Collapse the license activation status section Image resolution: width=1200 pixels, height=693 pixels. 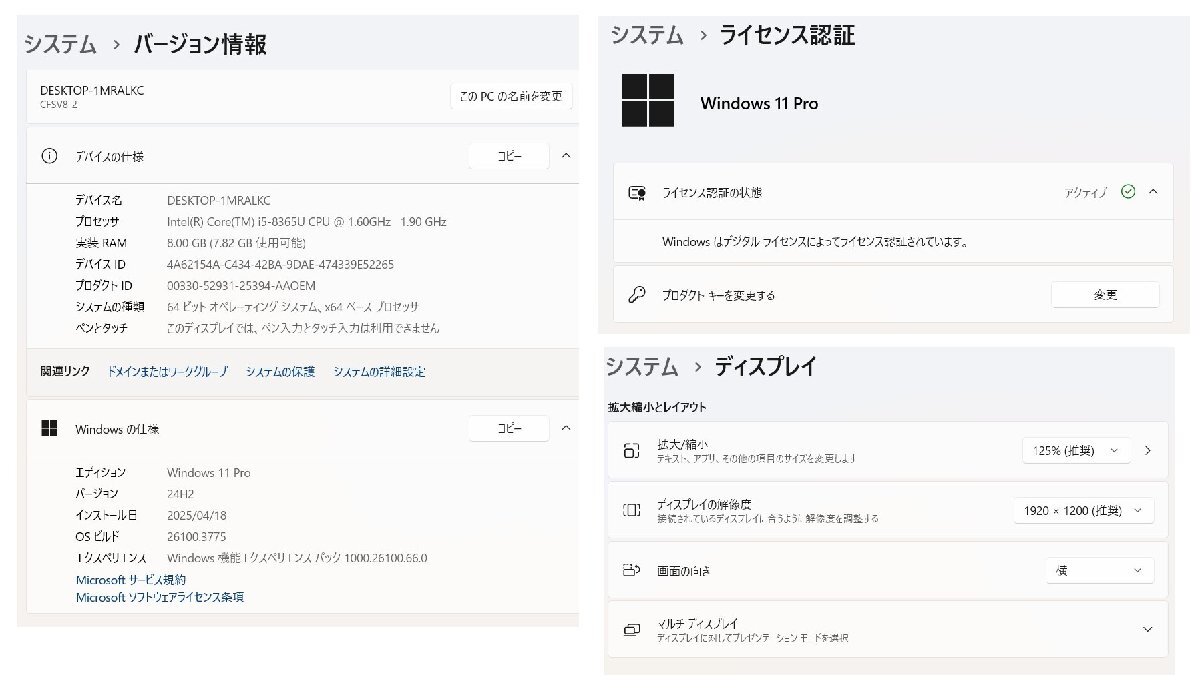(x=1153, y=192)
